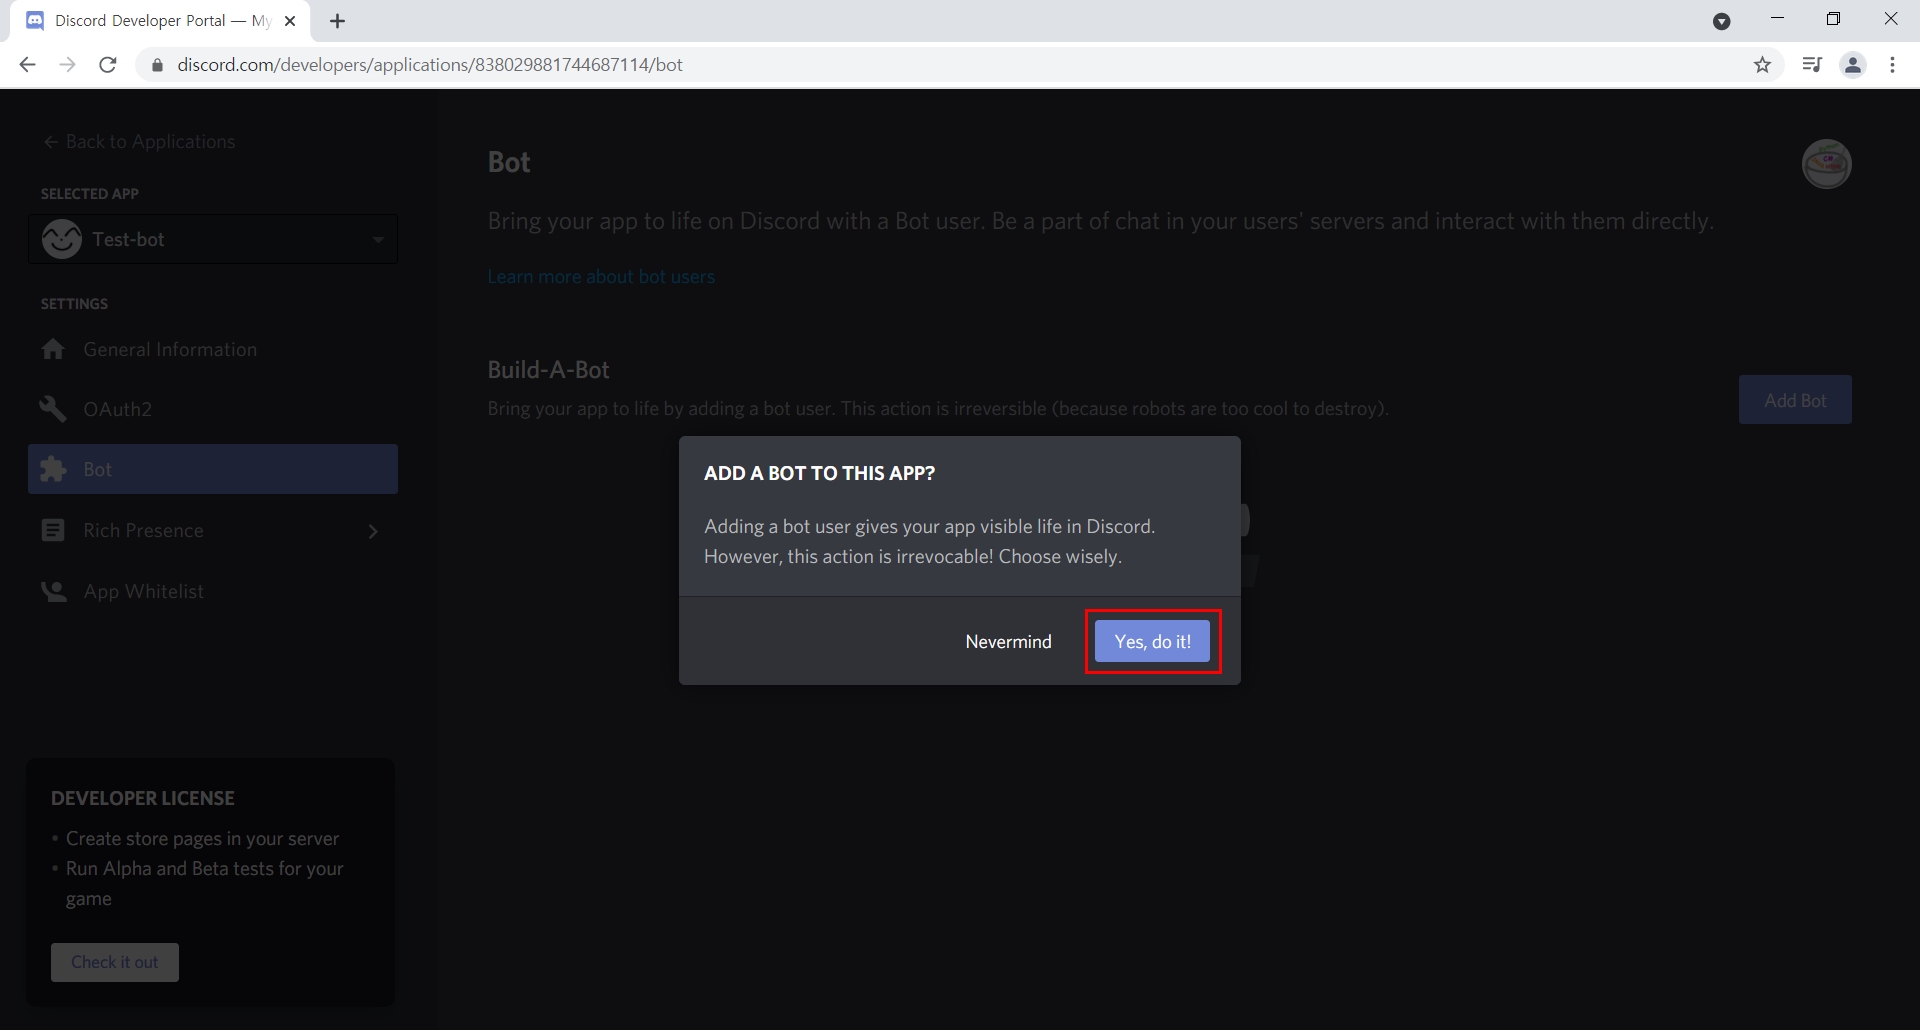The width and height of the screenshot is (1920, 1030).
Task: Click the puzzle piece Bot icon
Action: coord(53,469)
